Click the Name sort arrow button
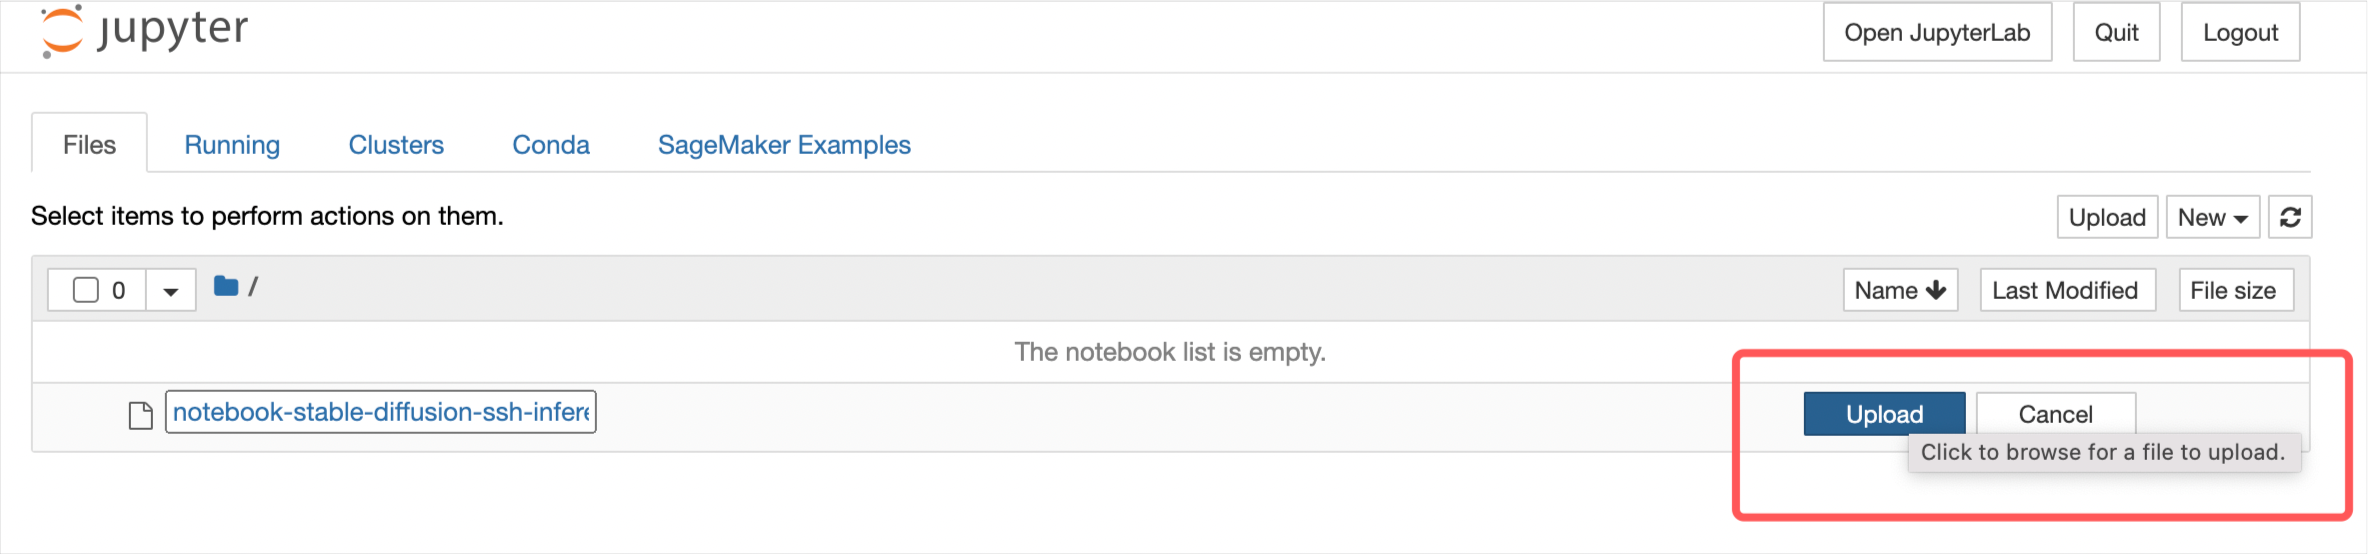 pyautogui.click(x=1900, y=290)
